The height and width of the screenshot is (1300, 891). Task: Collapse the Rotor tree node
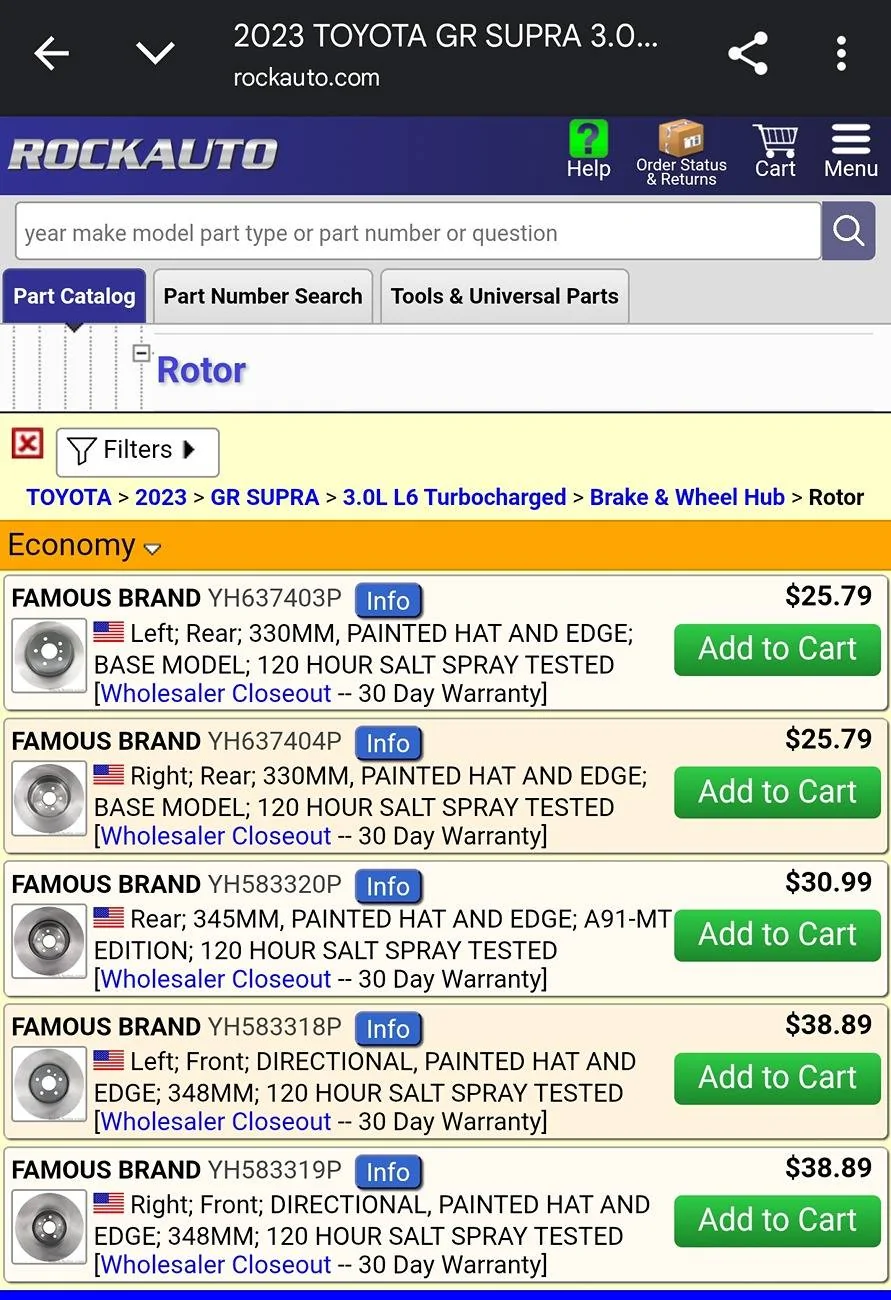coord(141,353)
